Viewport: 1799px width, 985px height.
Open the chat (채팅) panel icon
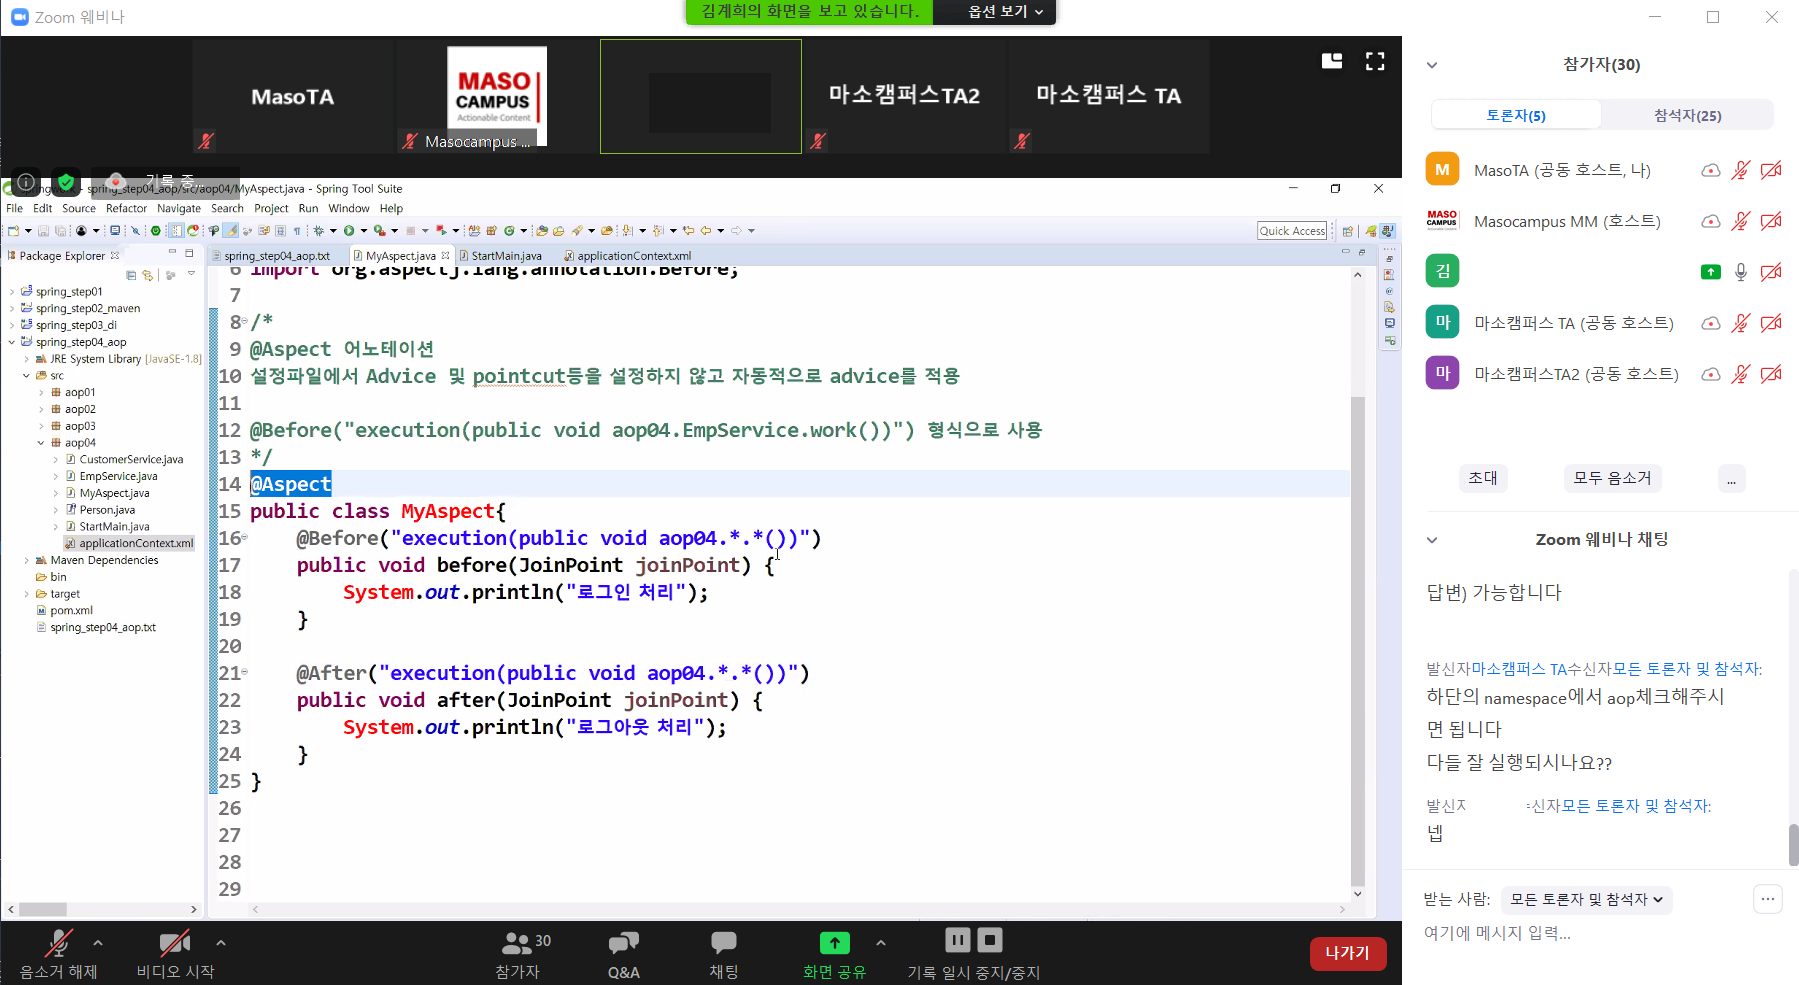coord(723,943)
